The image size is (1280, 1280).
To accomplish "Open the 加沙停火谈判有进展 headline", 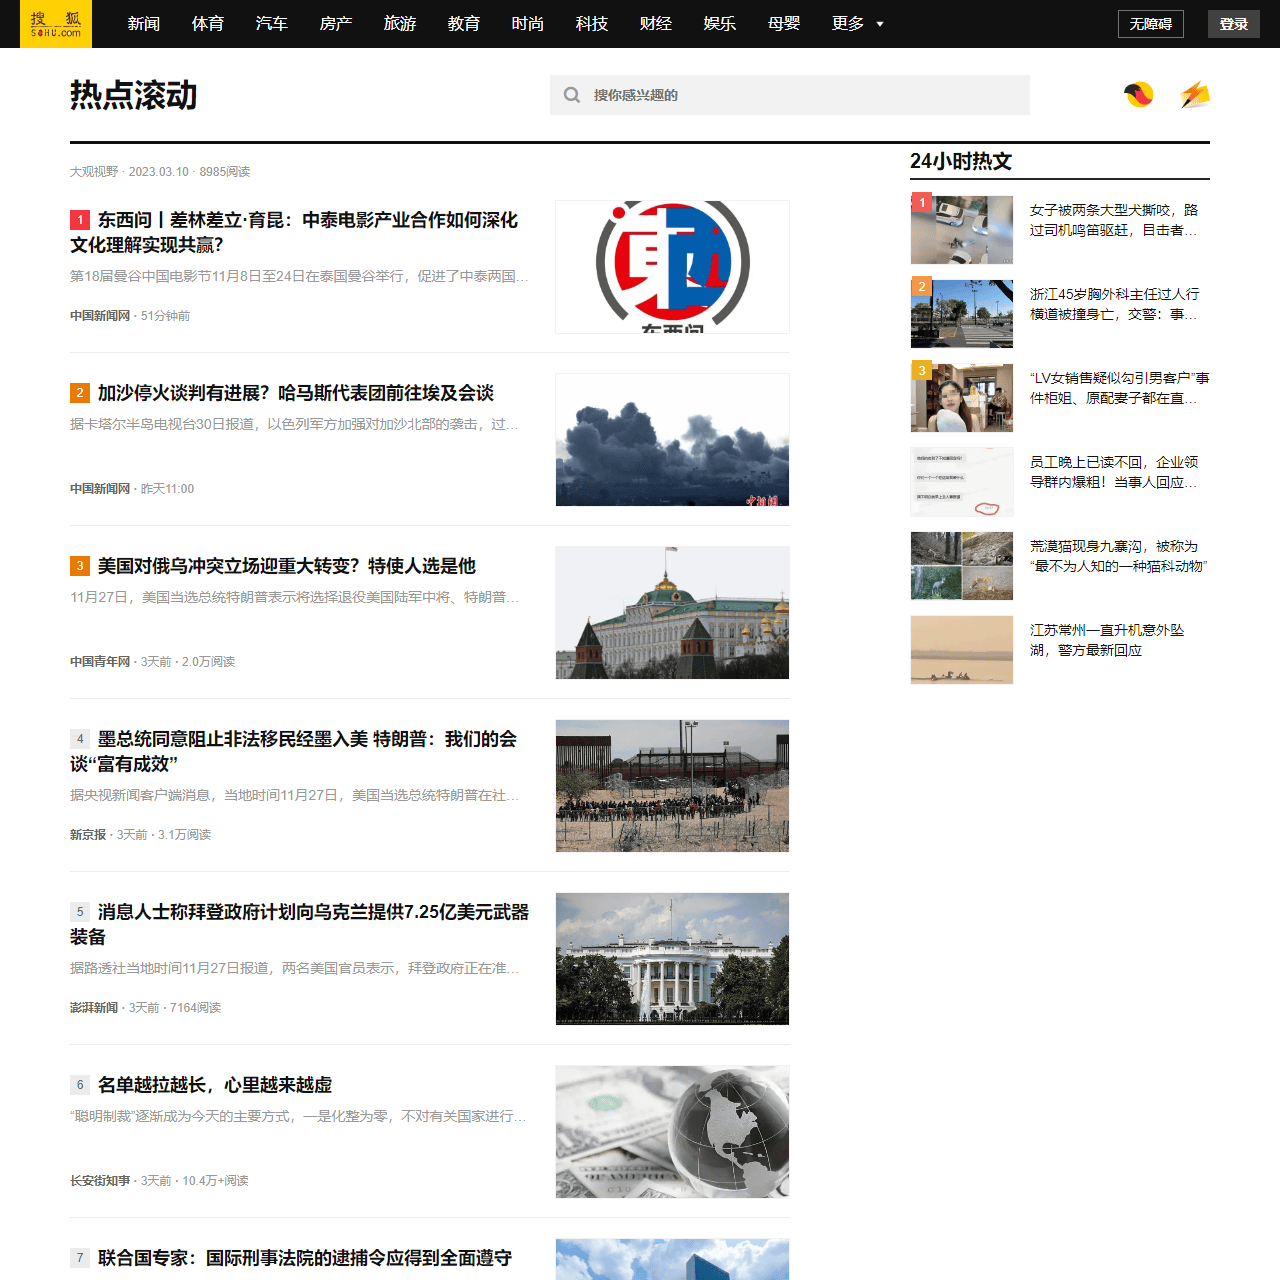I will point(296,393).
